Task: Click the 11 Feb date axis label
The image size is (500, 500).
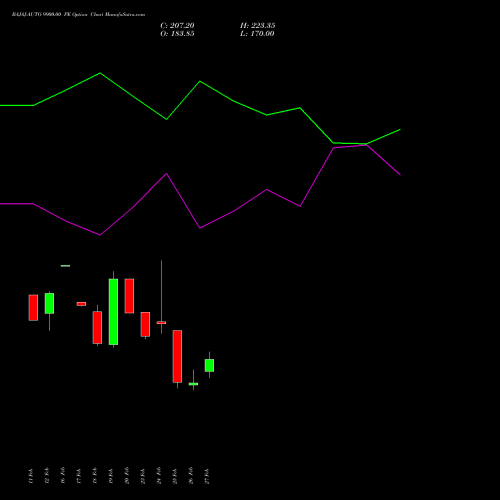Action: [31, 476]
